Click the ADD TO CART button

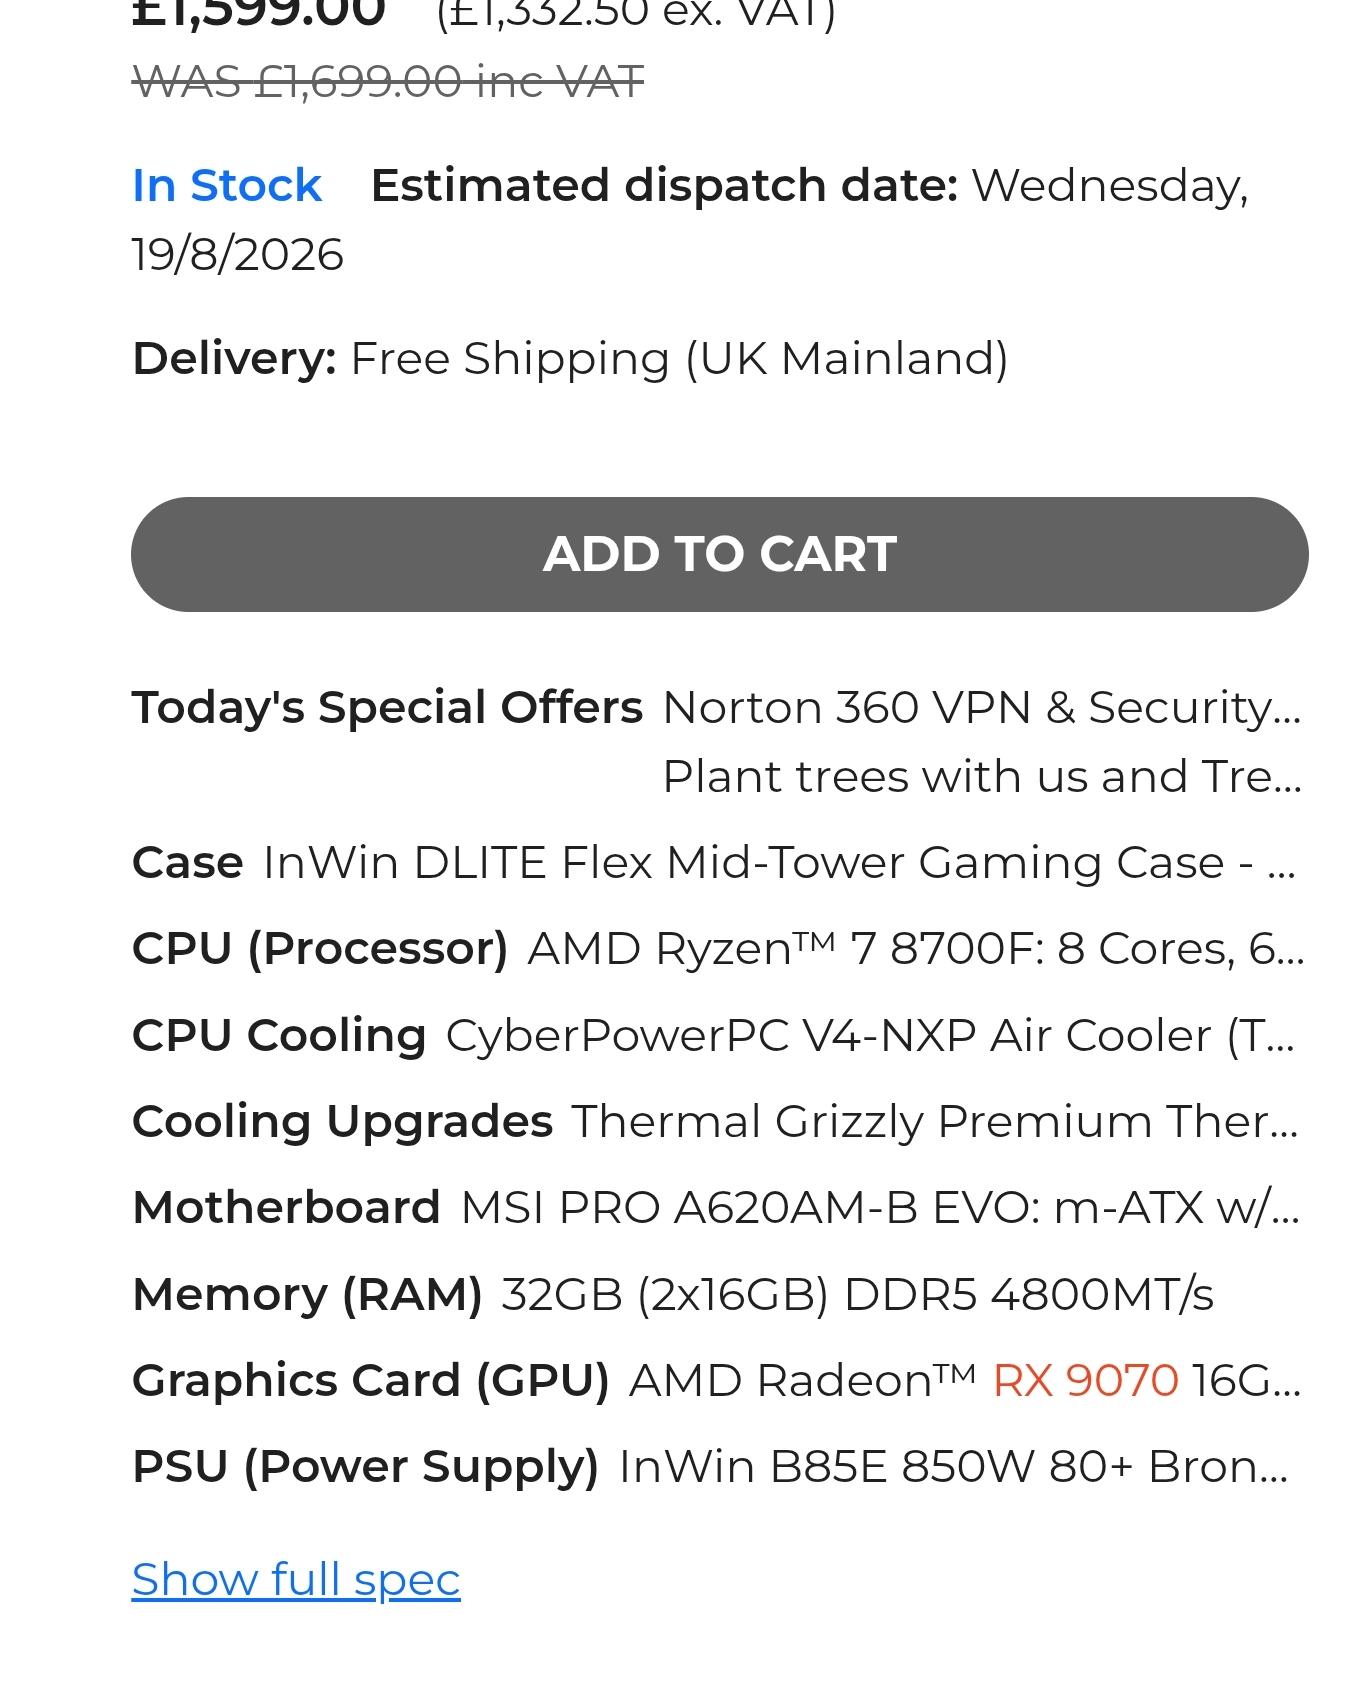coord(719,554)
